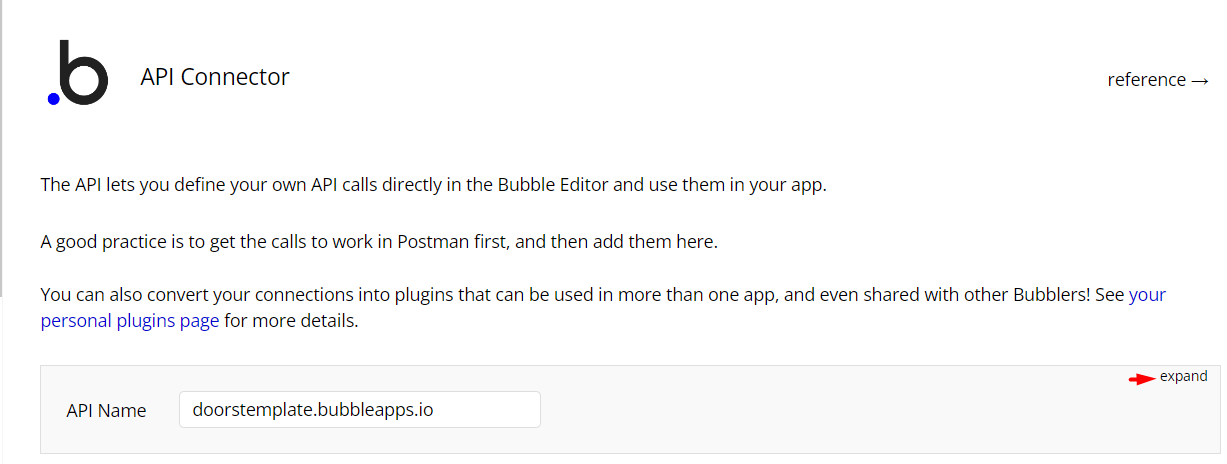Image resolution: width=1227 pixels, height=464 pixels.
Task: Click the red arrow pointing to expand
Action: [x=1142, y=378]
